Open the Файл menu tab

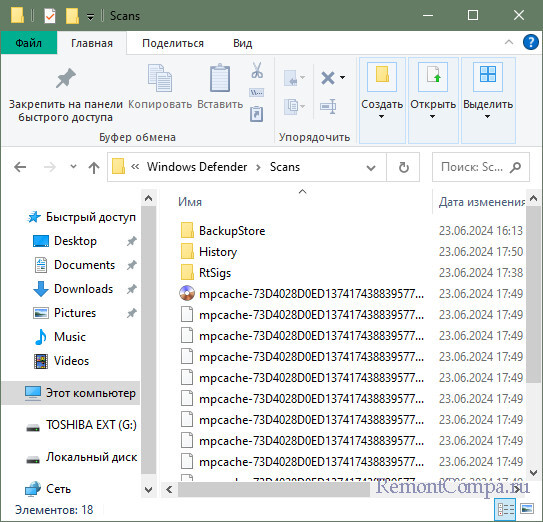coord(29,43)
